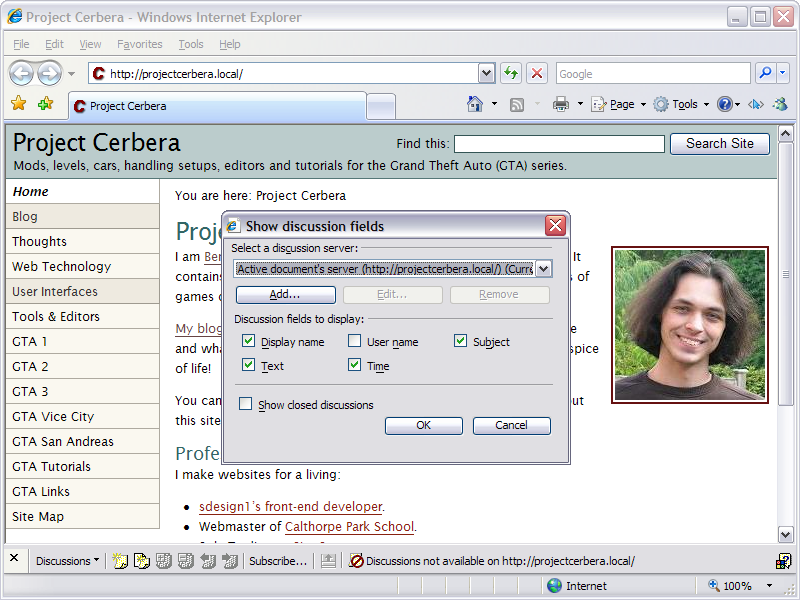This screenshot has width=800, height=600.
Task: Click the Add to Favorites icon
Action: coord(45,104)
